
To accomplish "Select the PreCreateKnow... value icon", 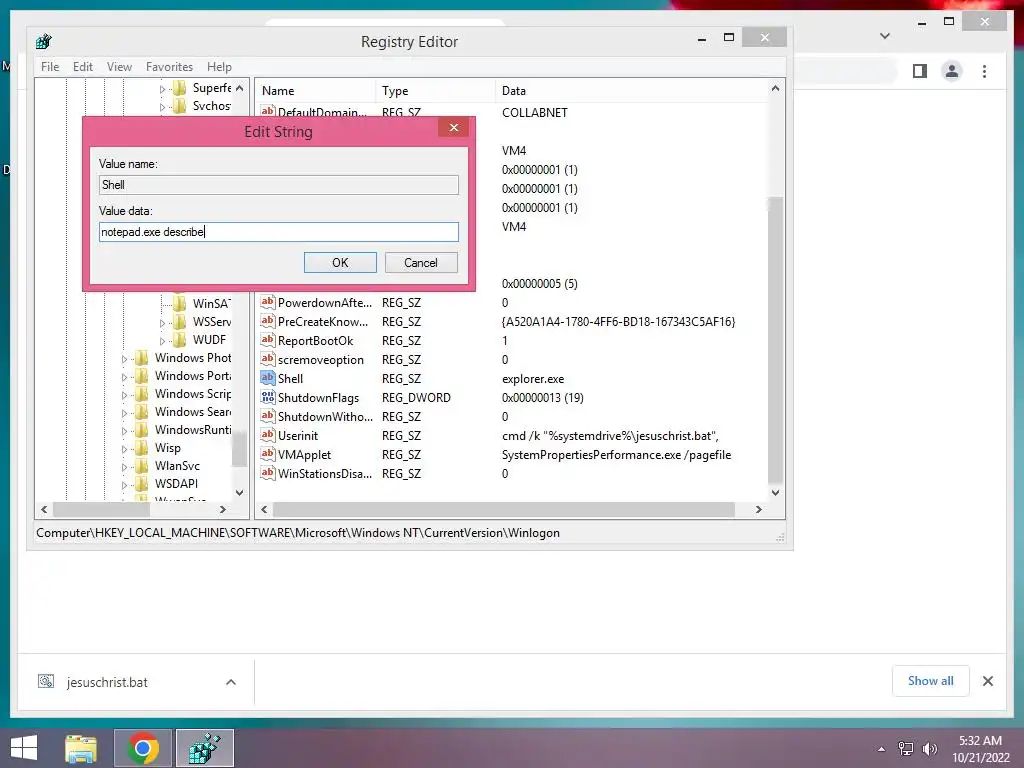I will 267,321.
